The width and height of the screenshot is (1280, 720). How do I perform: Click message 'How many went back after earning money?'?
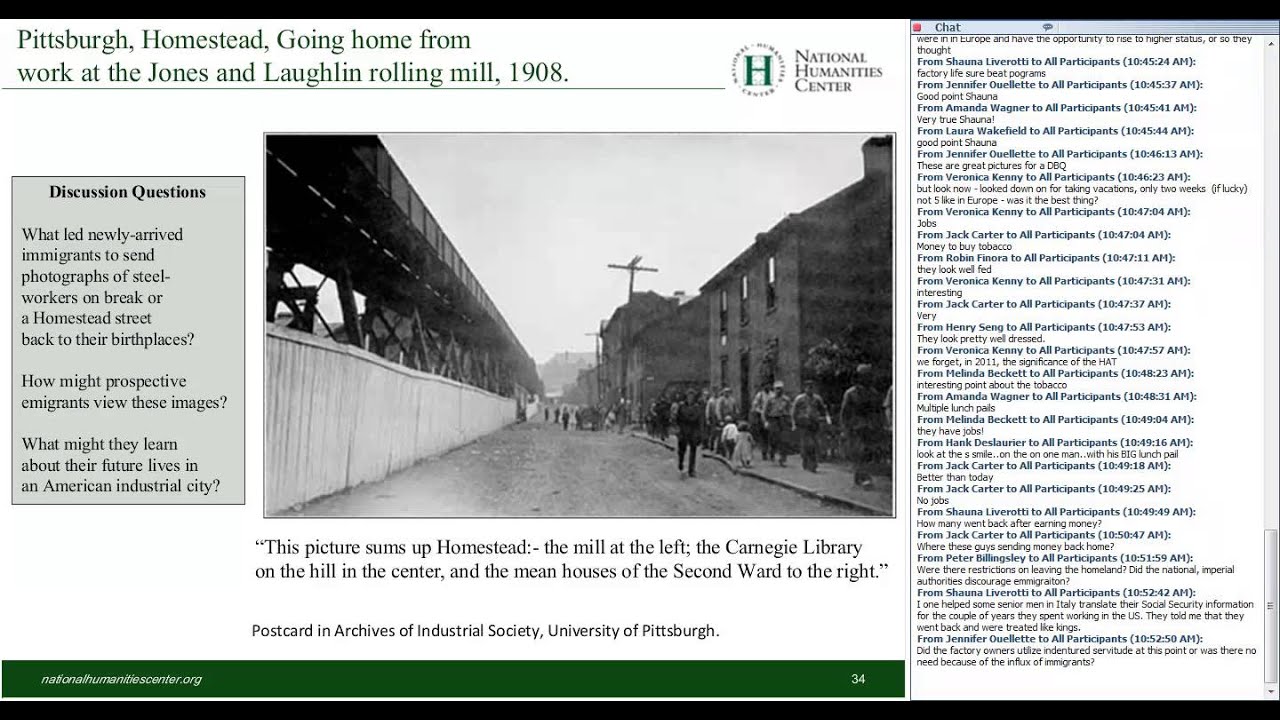(x=1009, y=522)
